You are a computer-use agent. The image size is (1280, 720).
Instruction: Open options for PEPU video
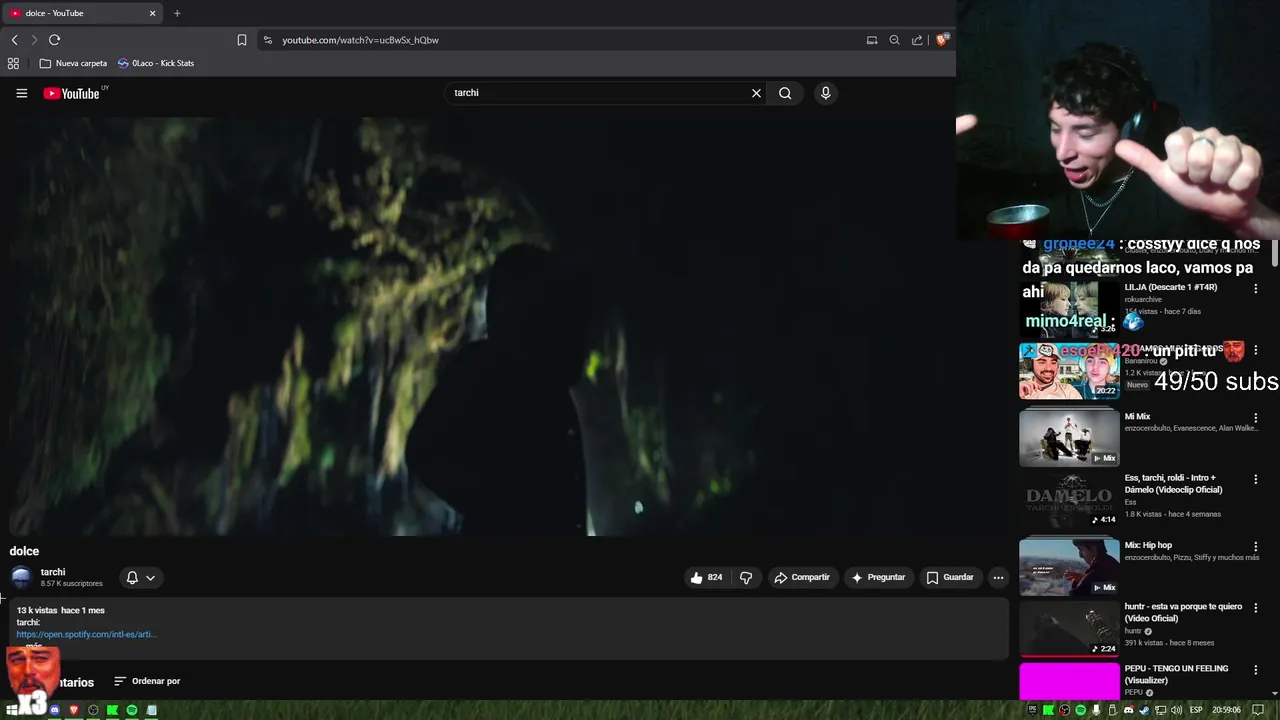(1256, 669)
